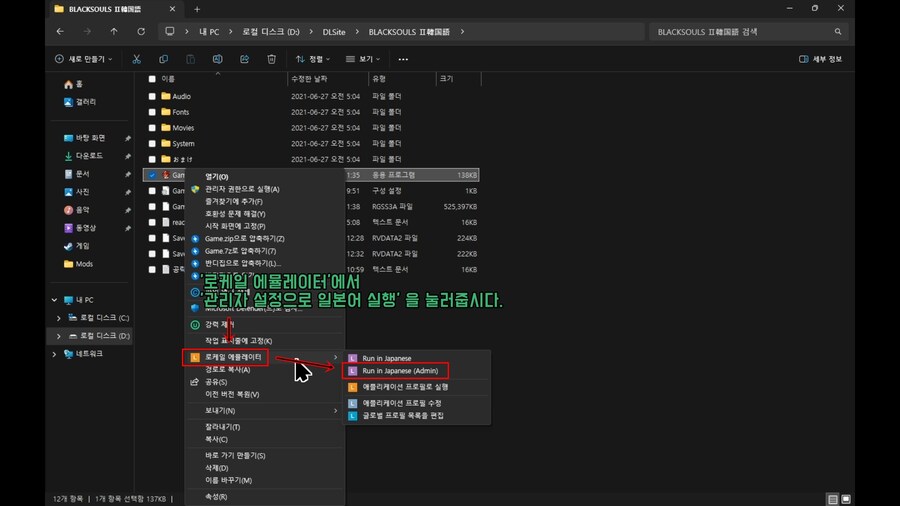Open the three-dot more options menu
Screen dimensions: 900x506
403,59
